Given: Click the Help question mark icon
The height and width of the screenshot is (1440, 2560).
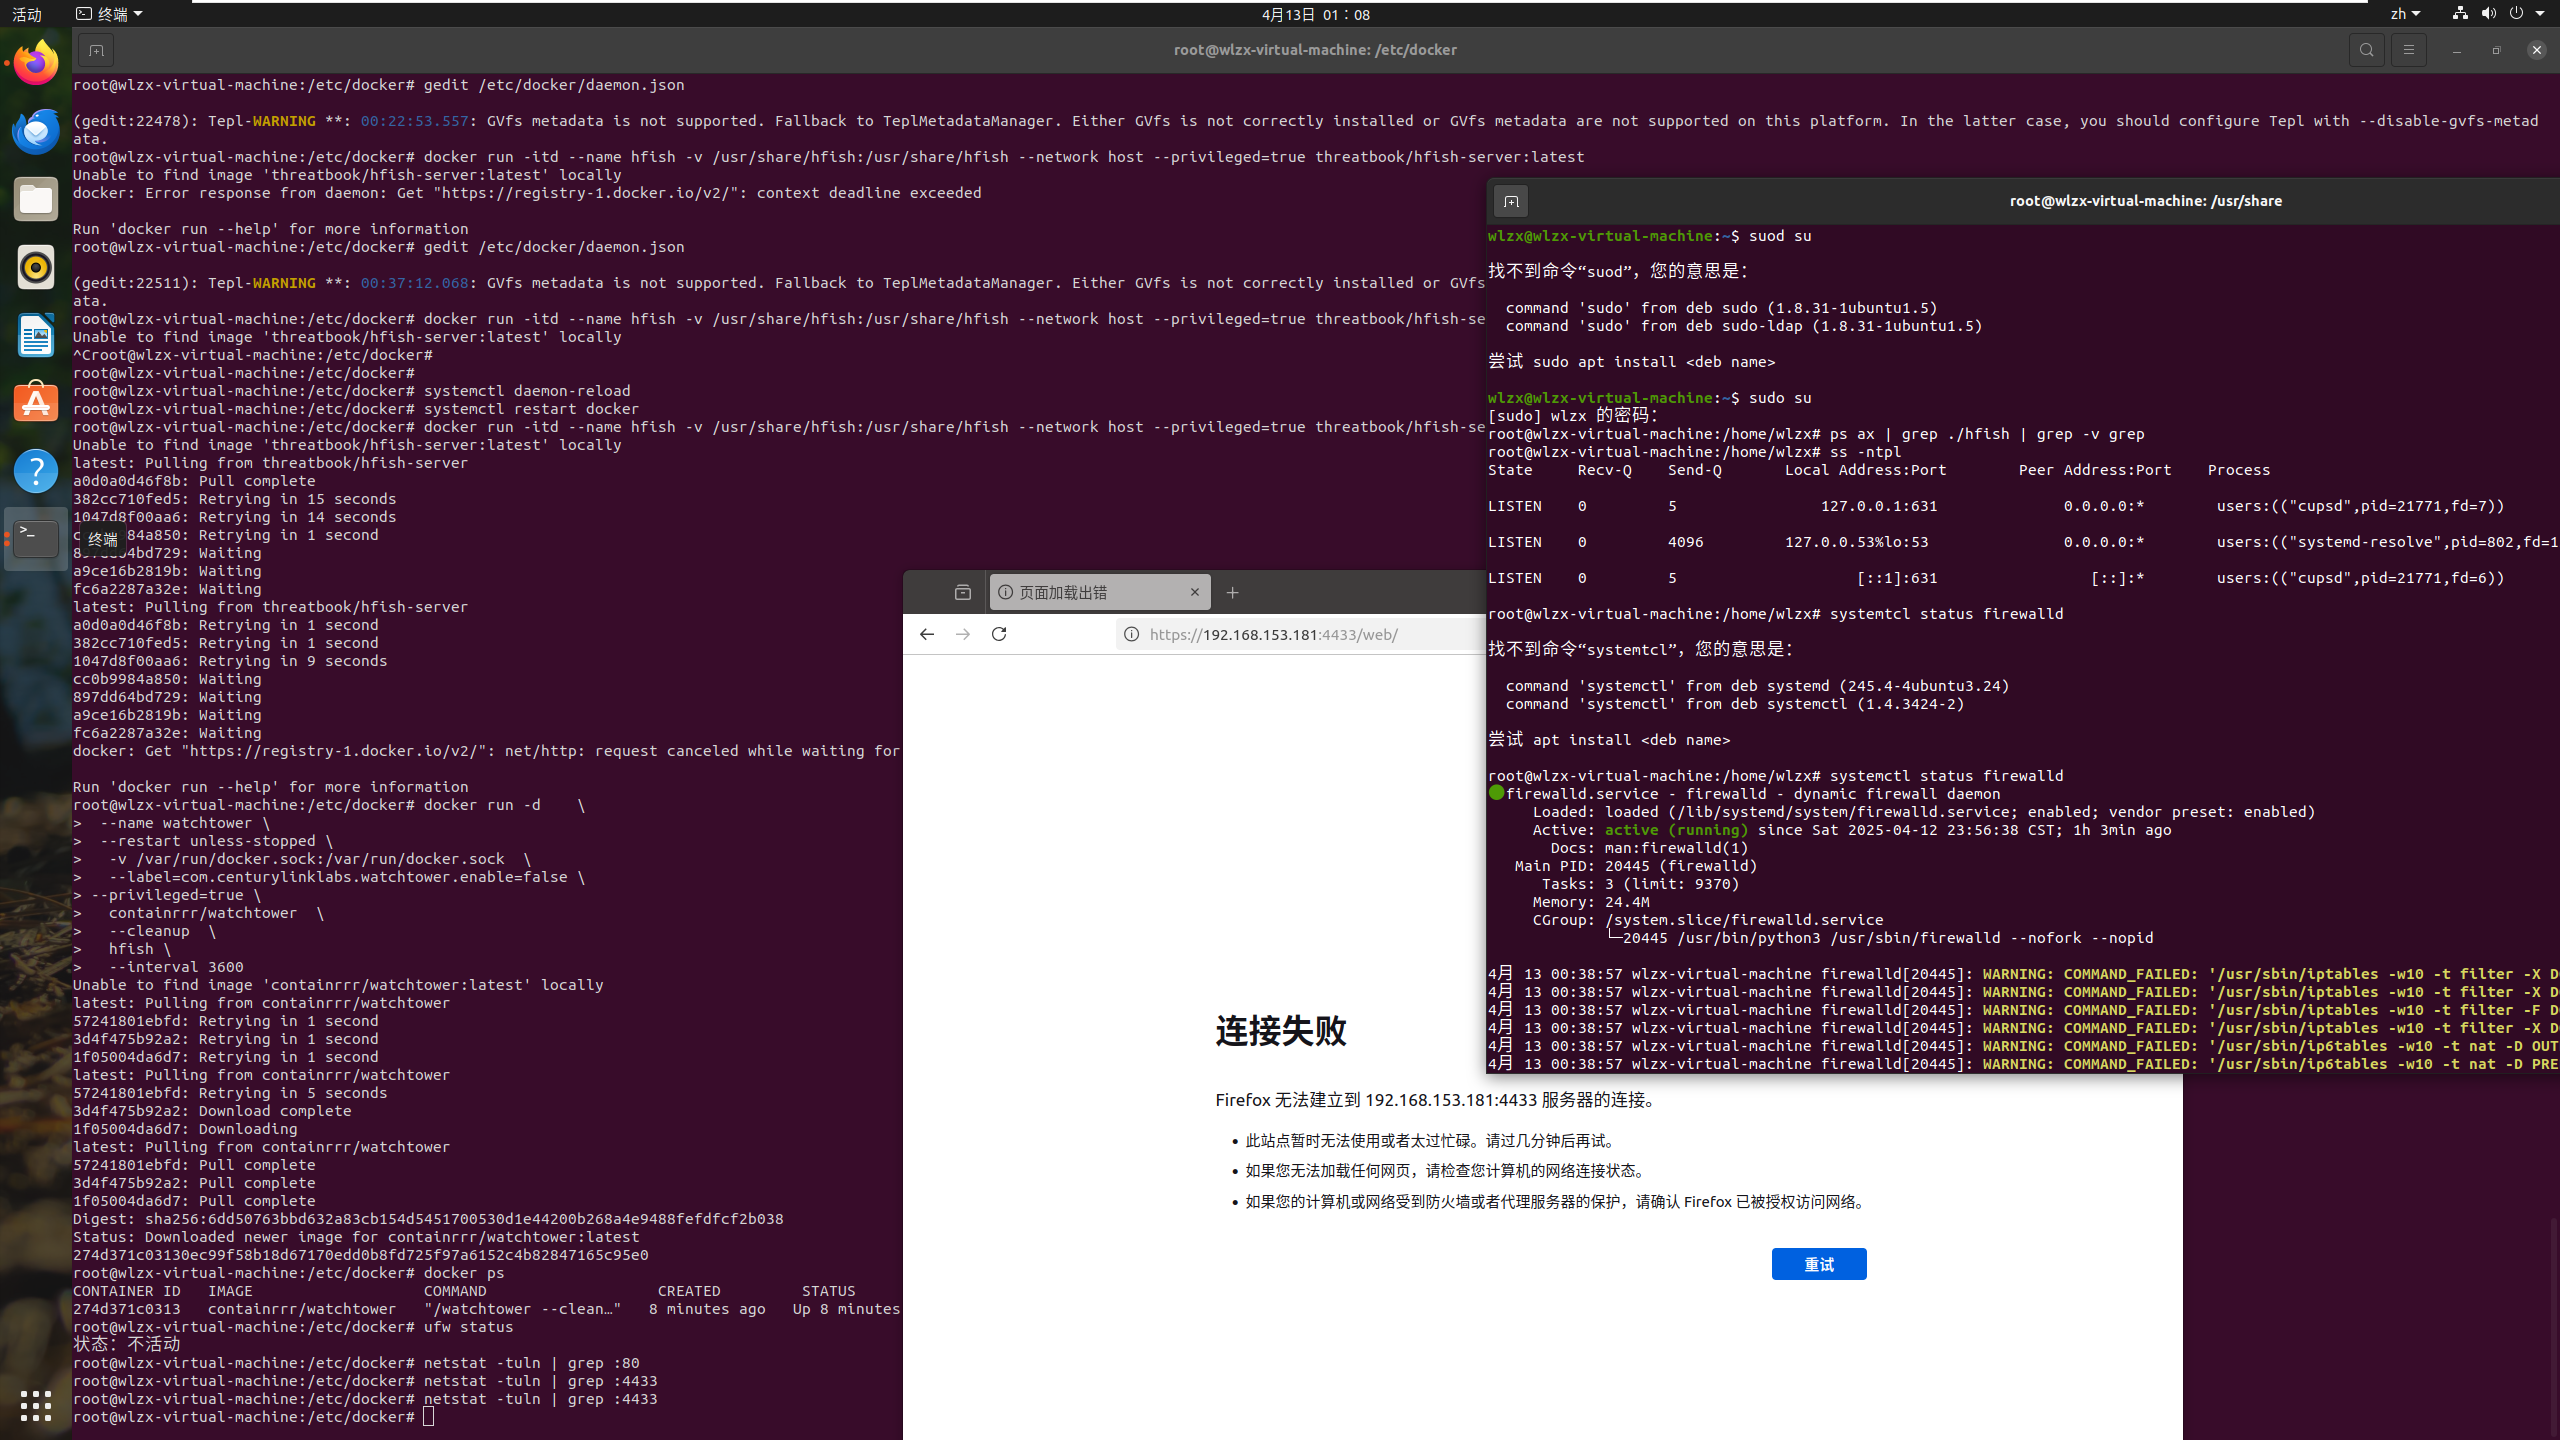Looking at the screenshot, I should coord(36,471).
